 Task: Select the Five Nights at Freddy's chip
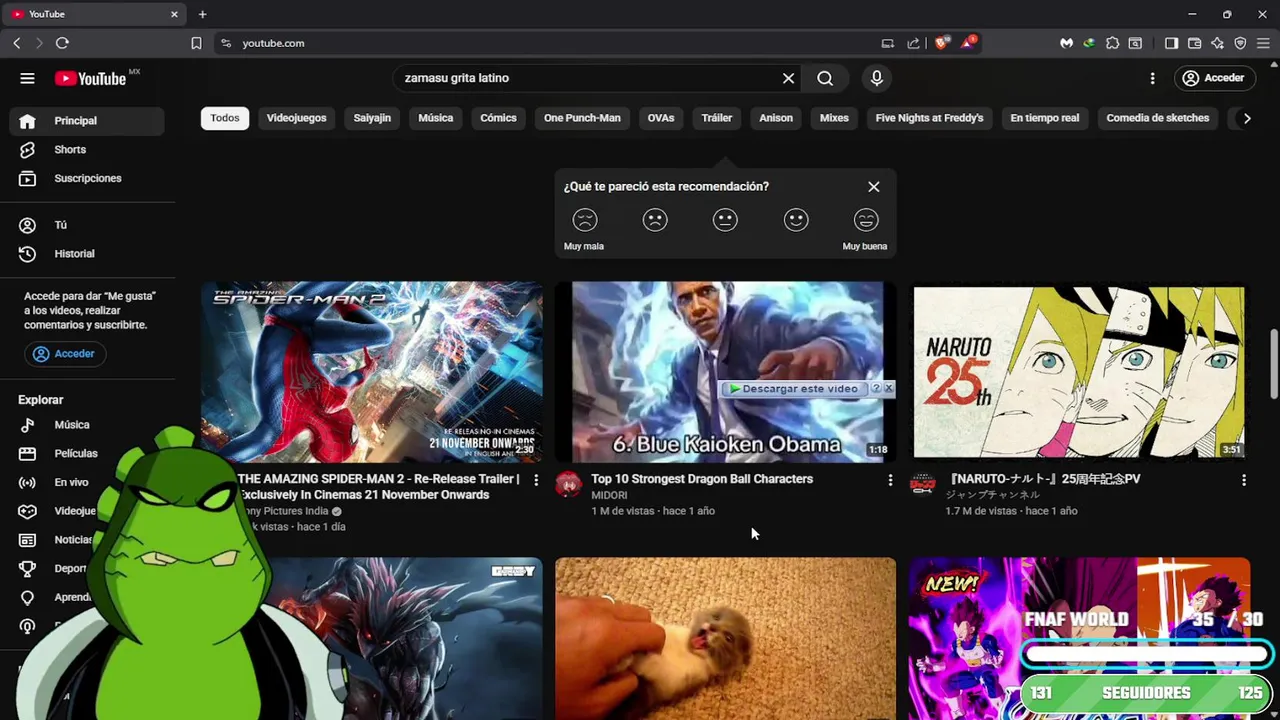929,118
